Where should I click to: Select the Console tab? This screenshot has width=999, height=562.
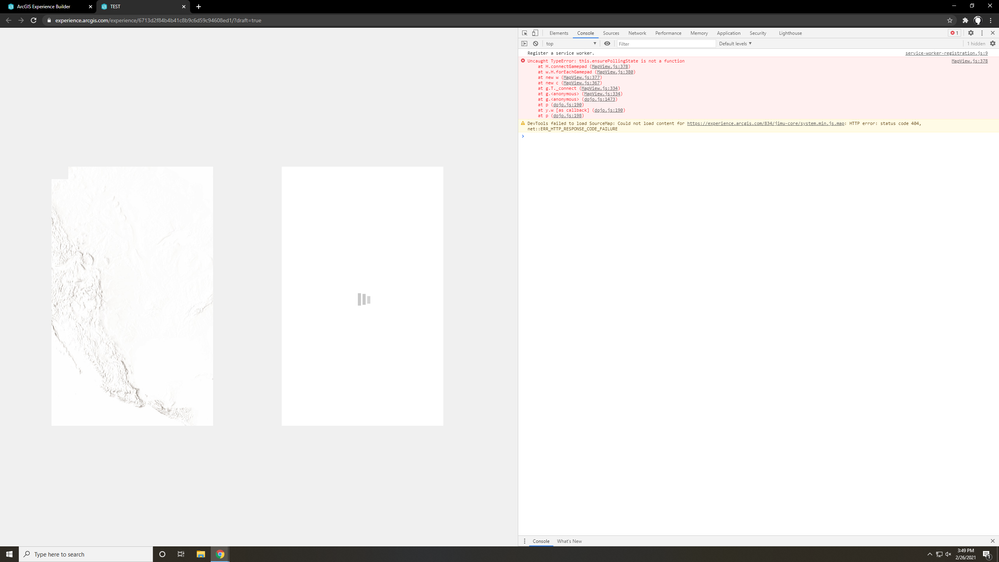(x=586, y=33)
